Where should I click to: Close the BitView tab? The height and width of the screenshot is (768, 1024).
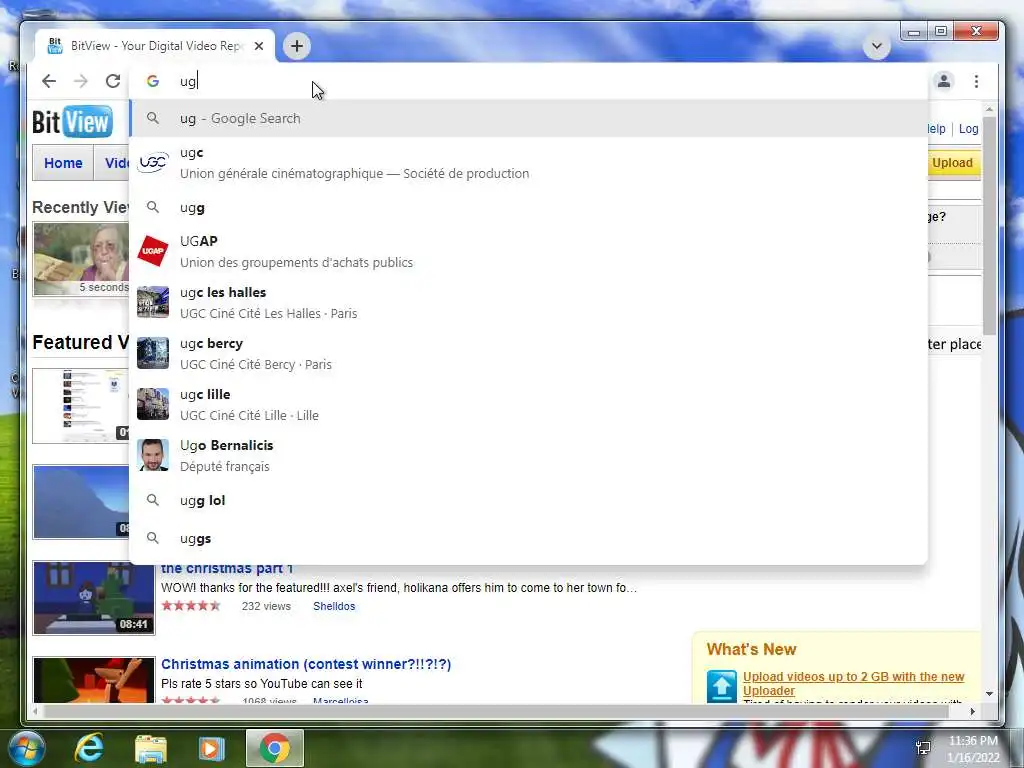pos(259,46)
